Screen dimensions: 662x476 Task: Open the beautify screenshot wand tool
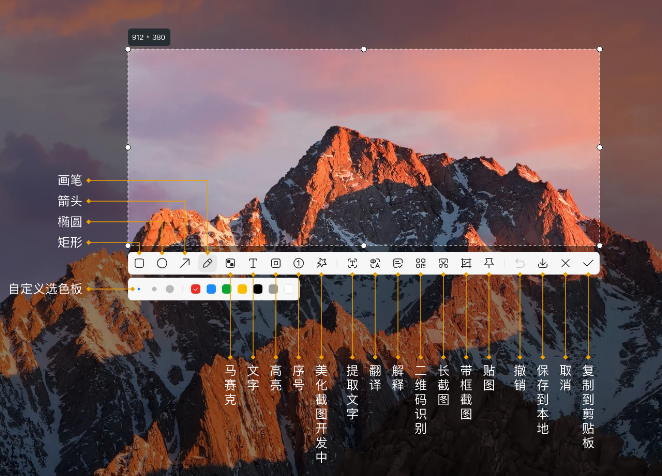(x=321, y=264)
